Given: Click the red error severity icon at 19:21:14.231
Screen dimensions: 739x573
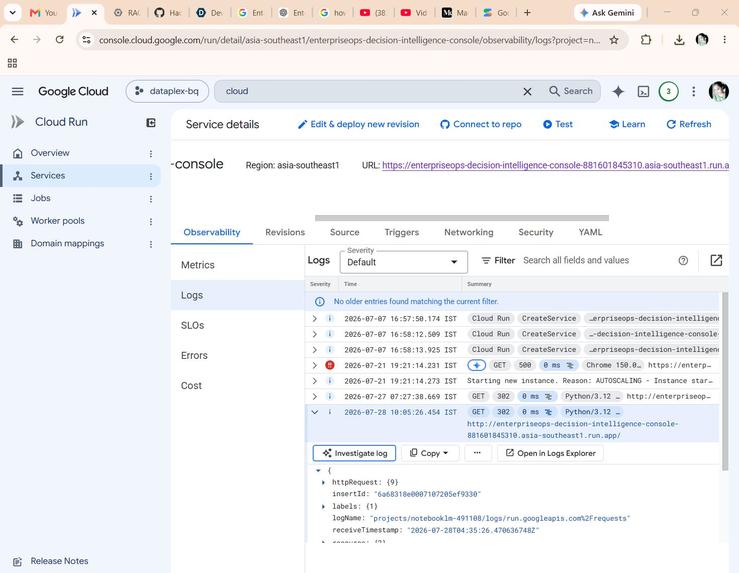Looking at the screenshot, I should click(330, 365).
